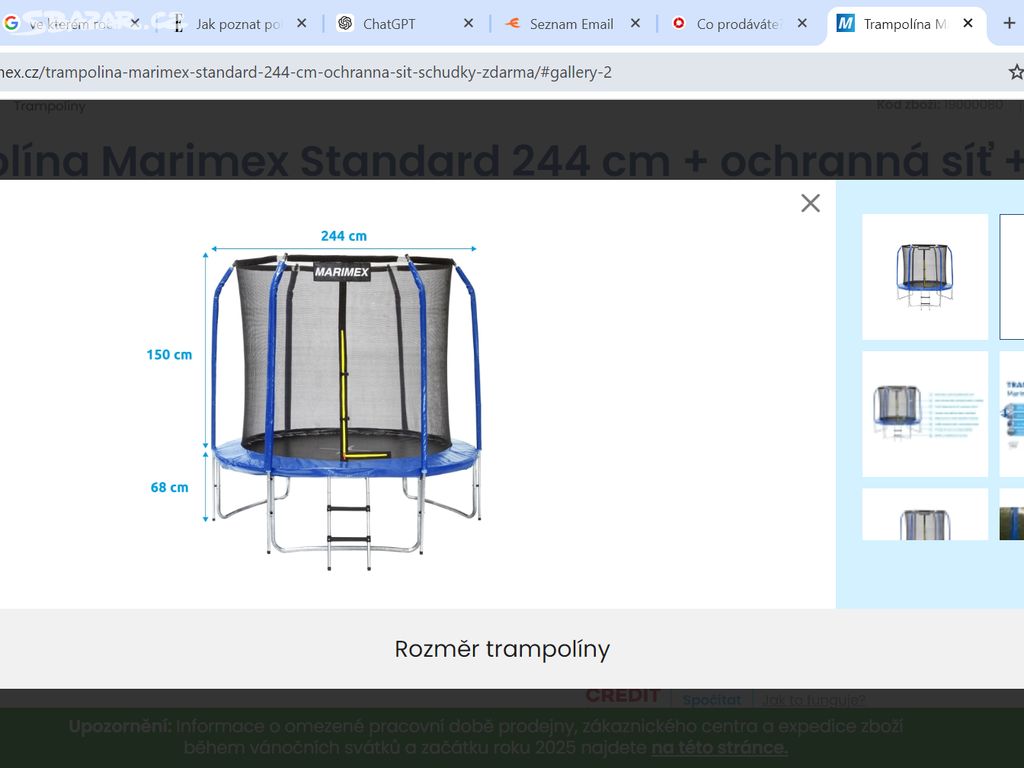Click the Seznam Email tab favicon
Screen dimensions: 1024x768
point(512,24)
